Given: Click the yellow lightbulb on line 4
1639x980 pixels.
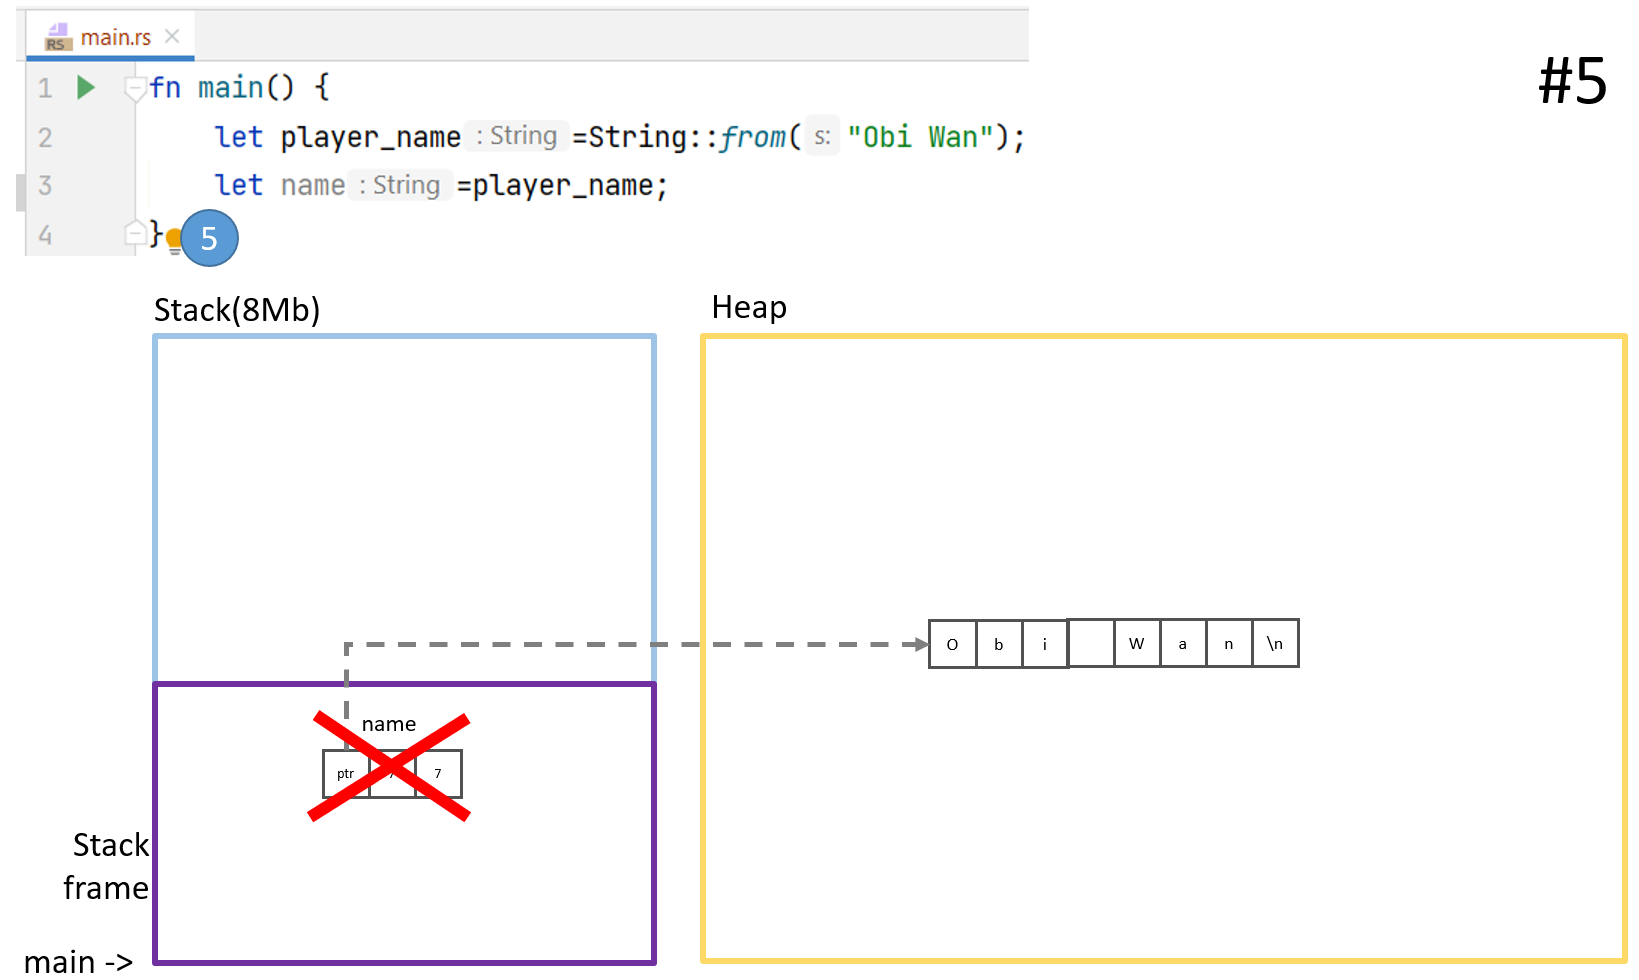Looking at the screenshot, I should click(x=174, y=240).
